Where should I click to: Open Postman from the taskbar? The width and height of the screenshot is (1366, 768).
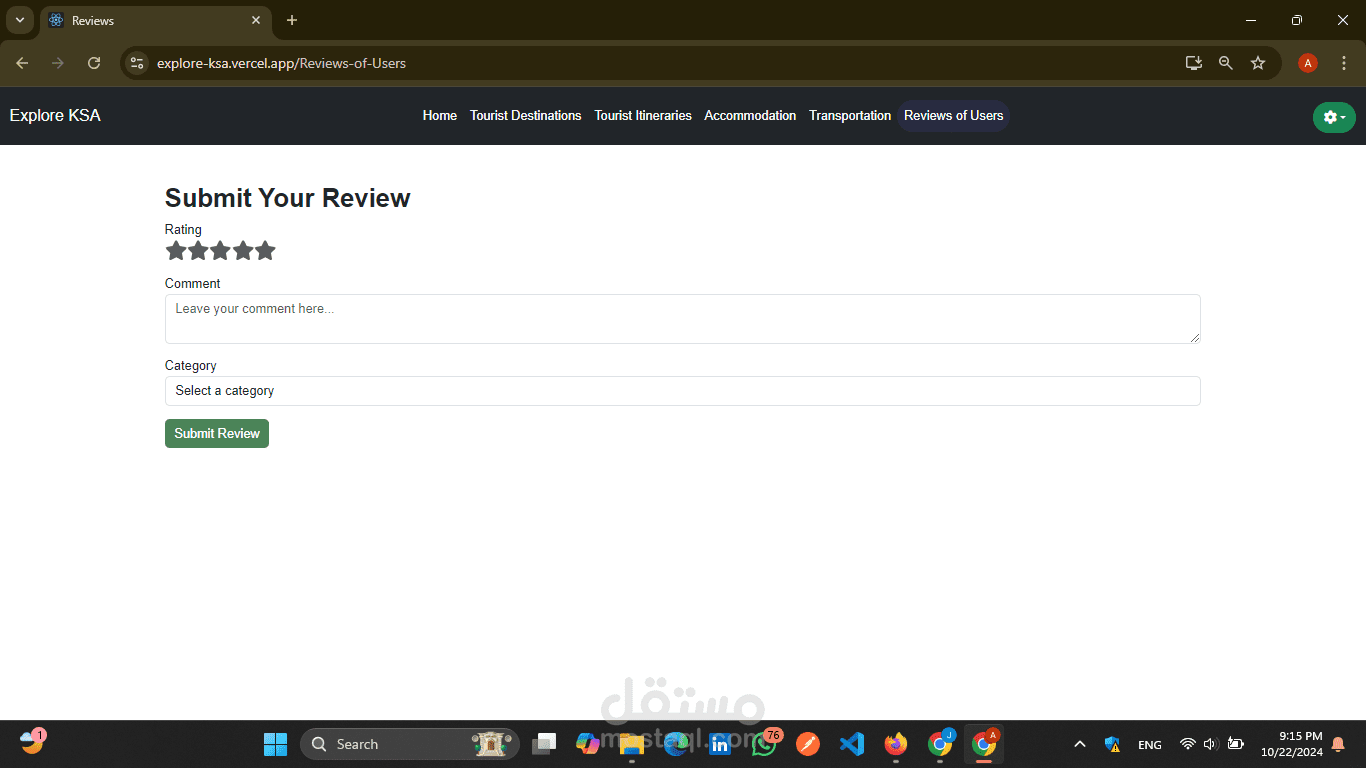tap(808, 744)
